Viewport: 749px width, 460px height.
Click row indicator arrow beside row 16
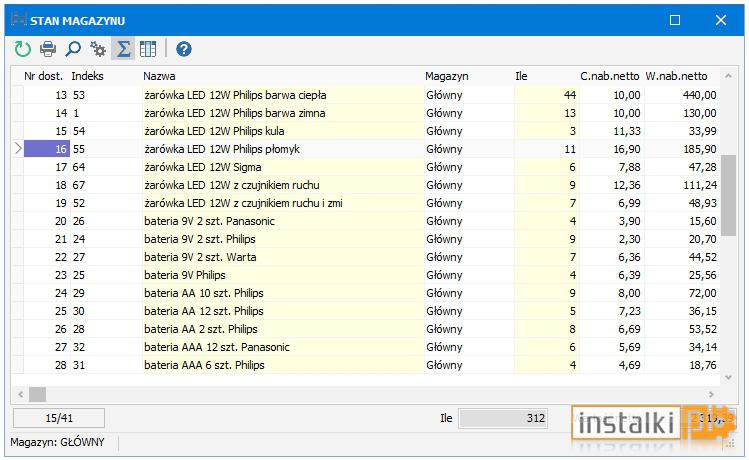click(x=18, y=149)
